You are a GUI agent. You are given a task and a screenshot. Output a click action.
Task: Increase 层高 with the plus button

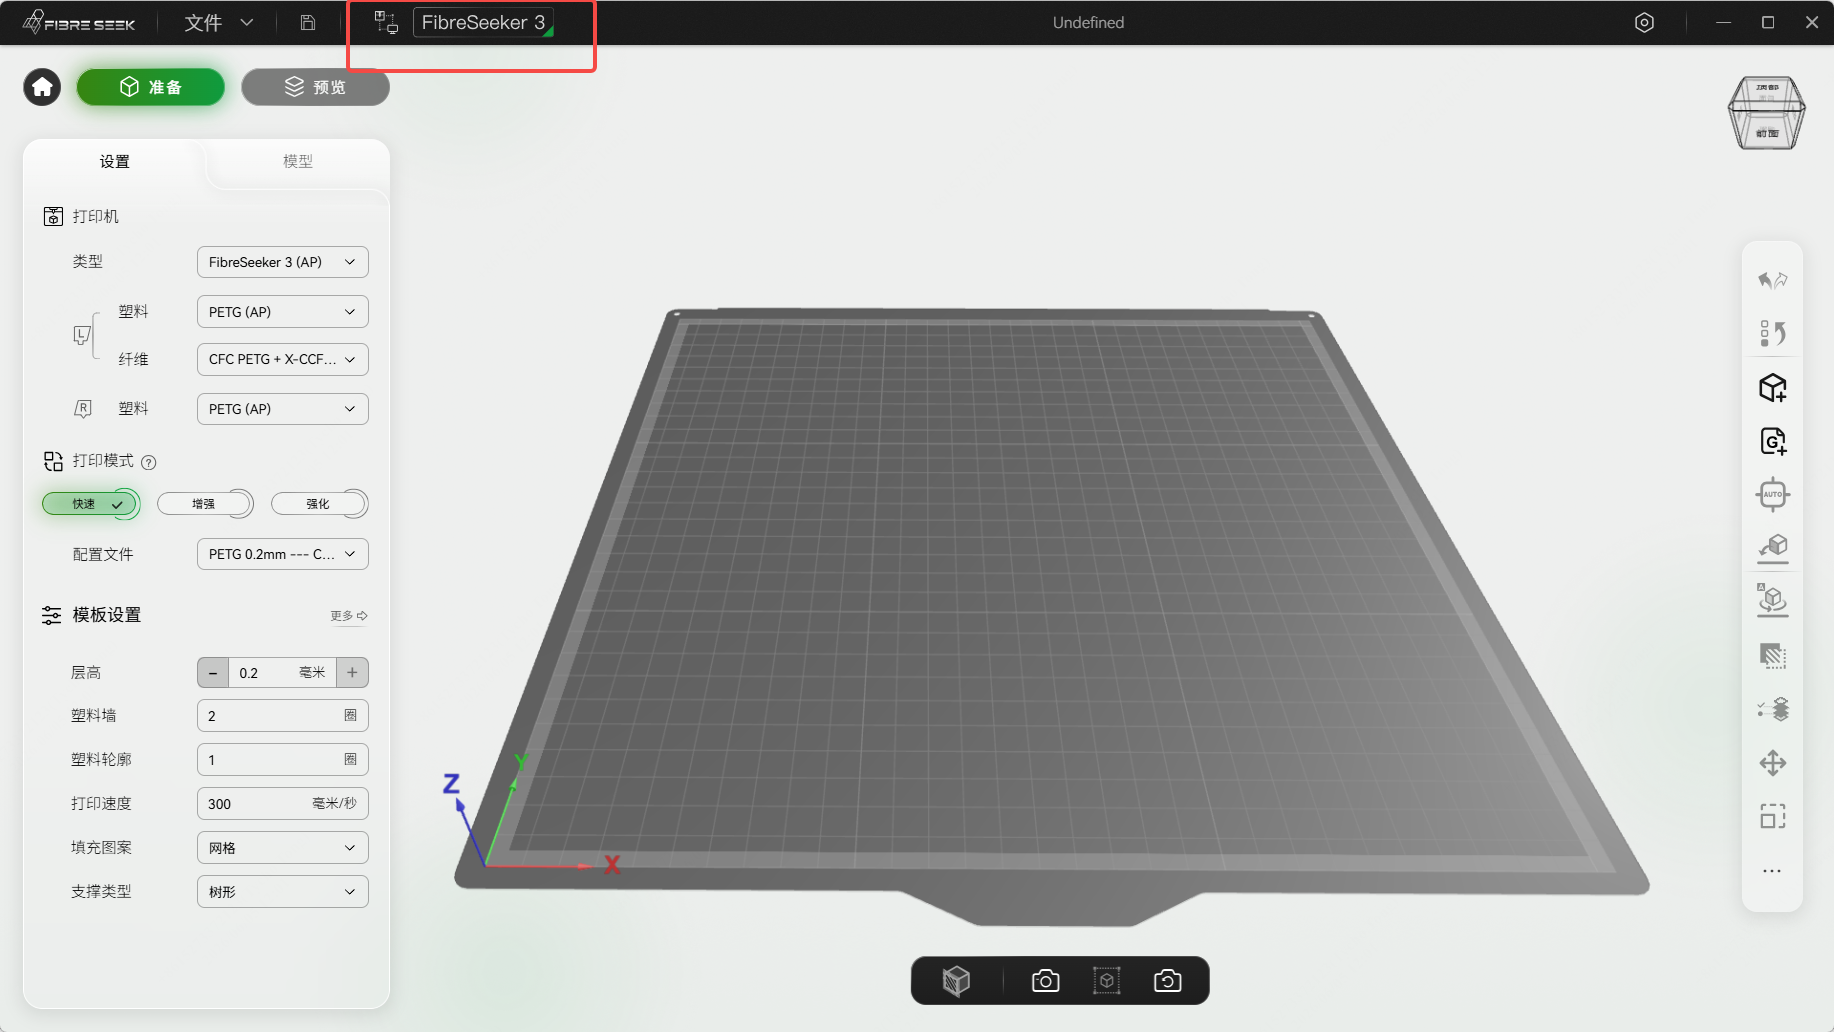click(x=352, y=673)
